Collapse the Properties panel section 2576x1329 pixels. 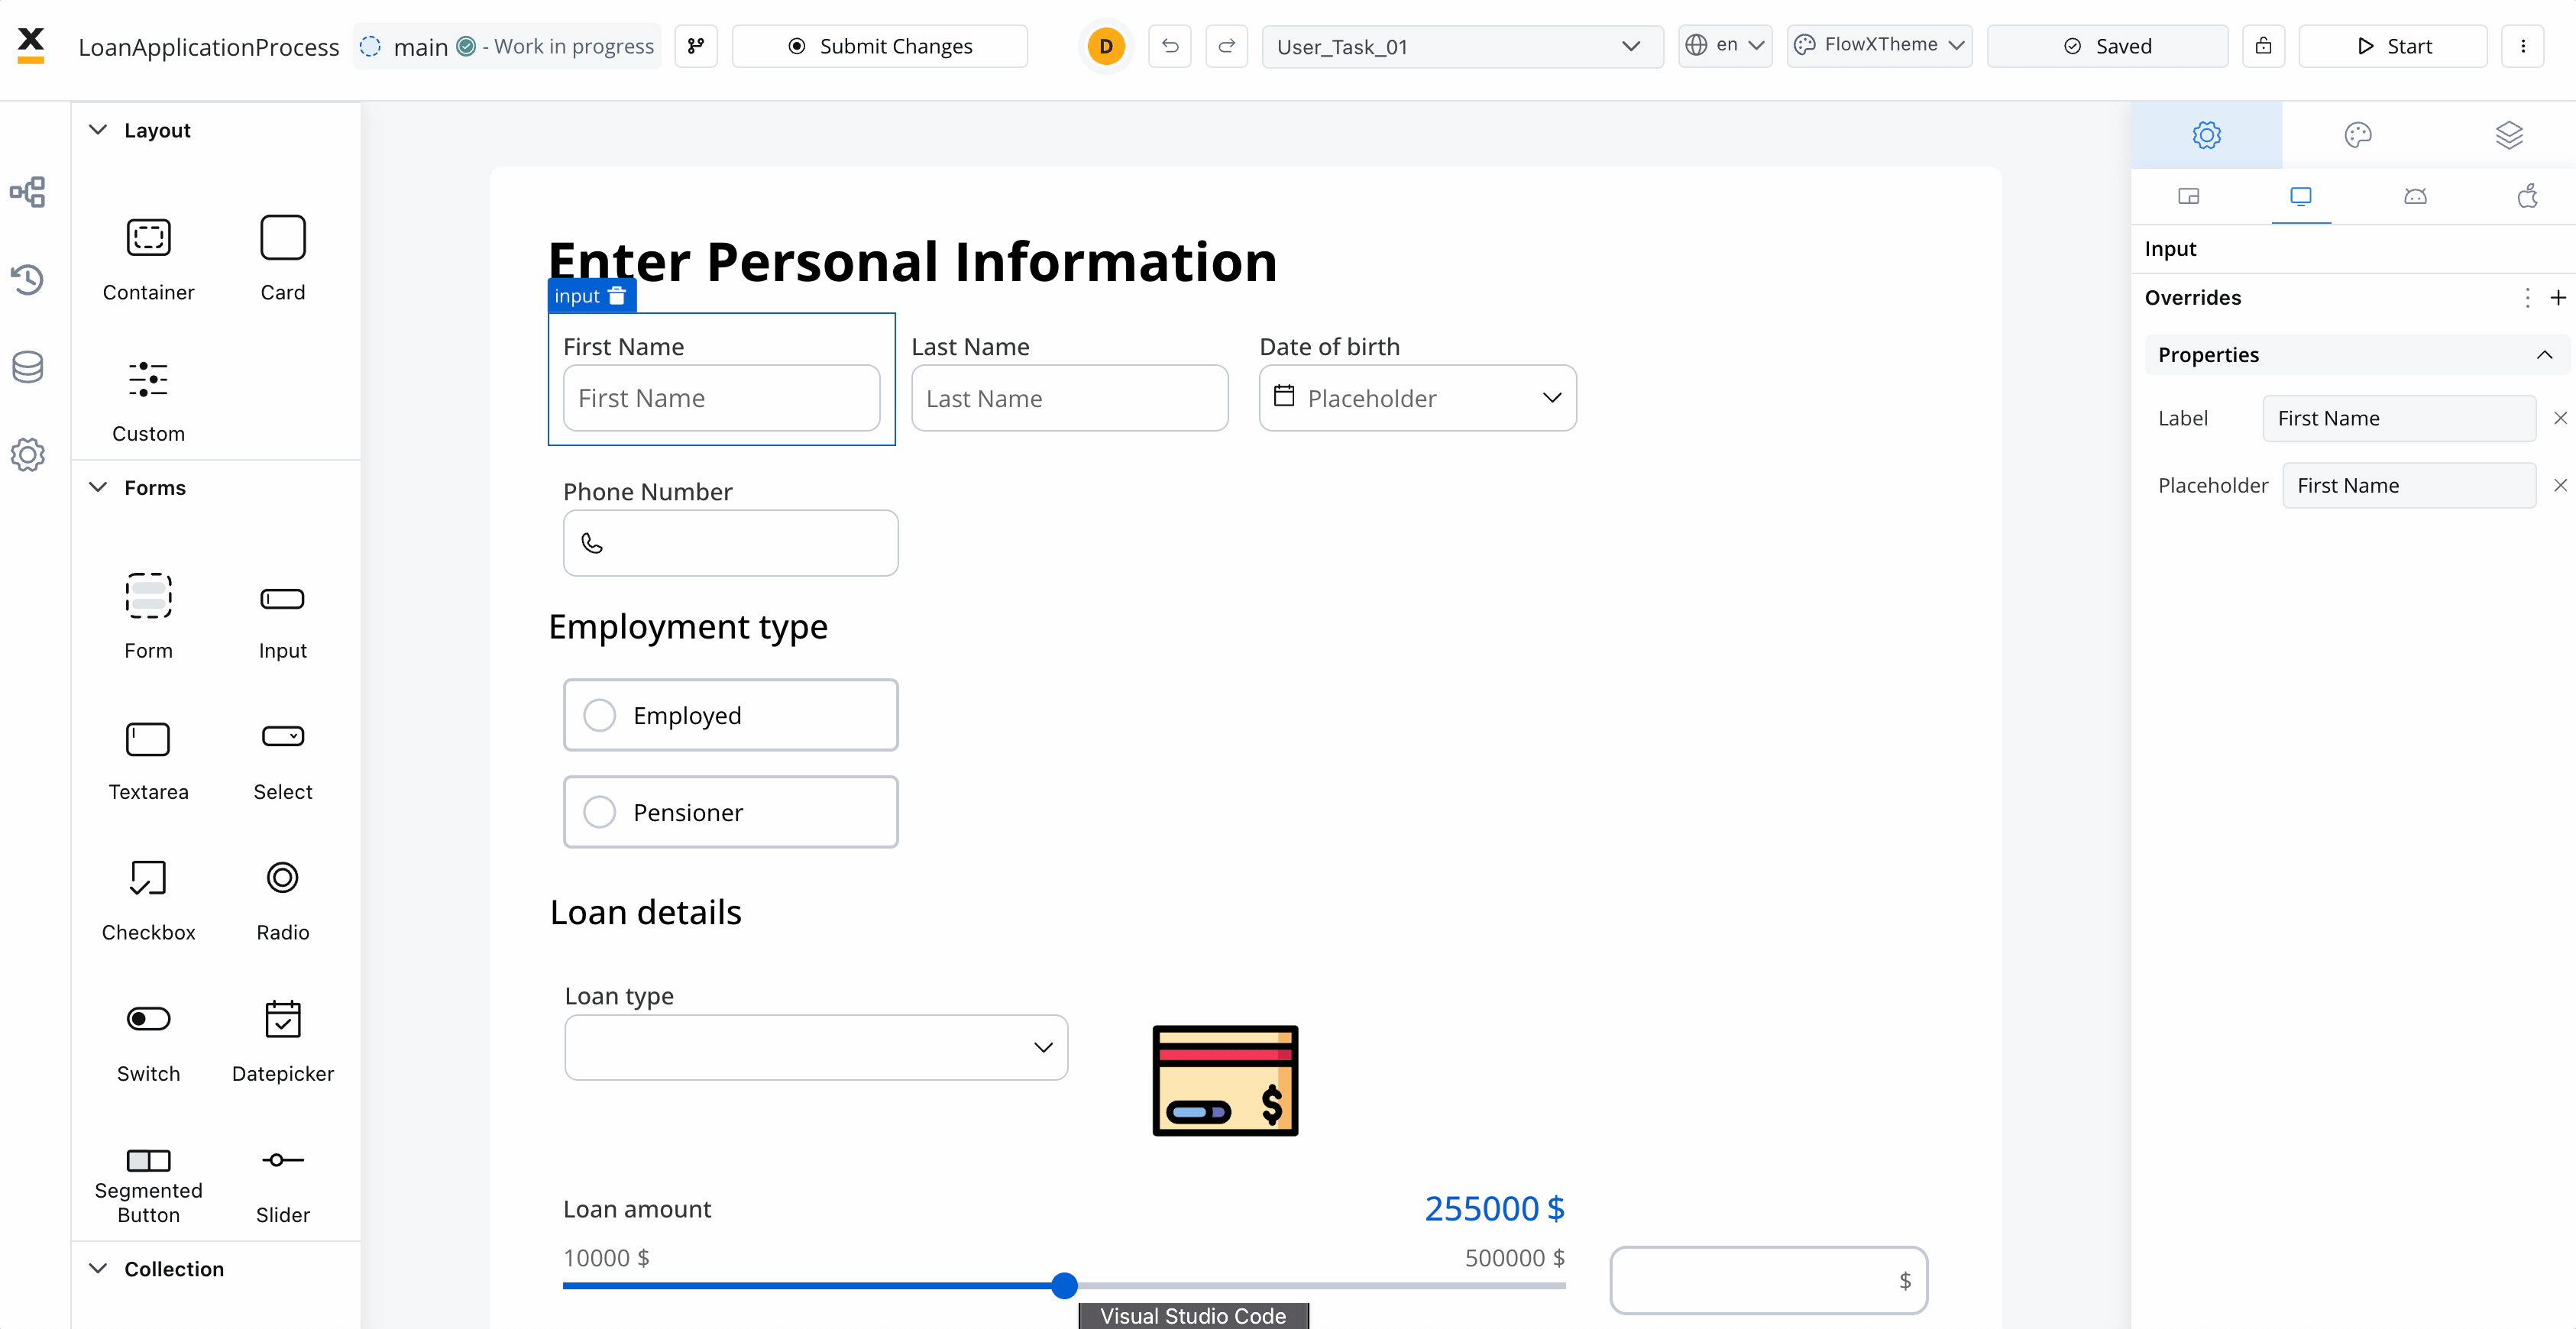click(x=2544, y=355)
